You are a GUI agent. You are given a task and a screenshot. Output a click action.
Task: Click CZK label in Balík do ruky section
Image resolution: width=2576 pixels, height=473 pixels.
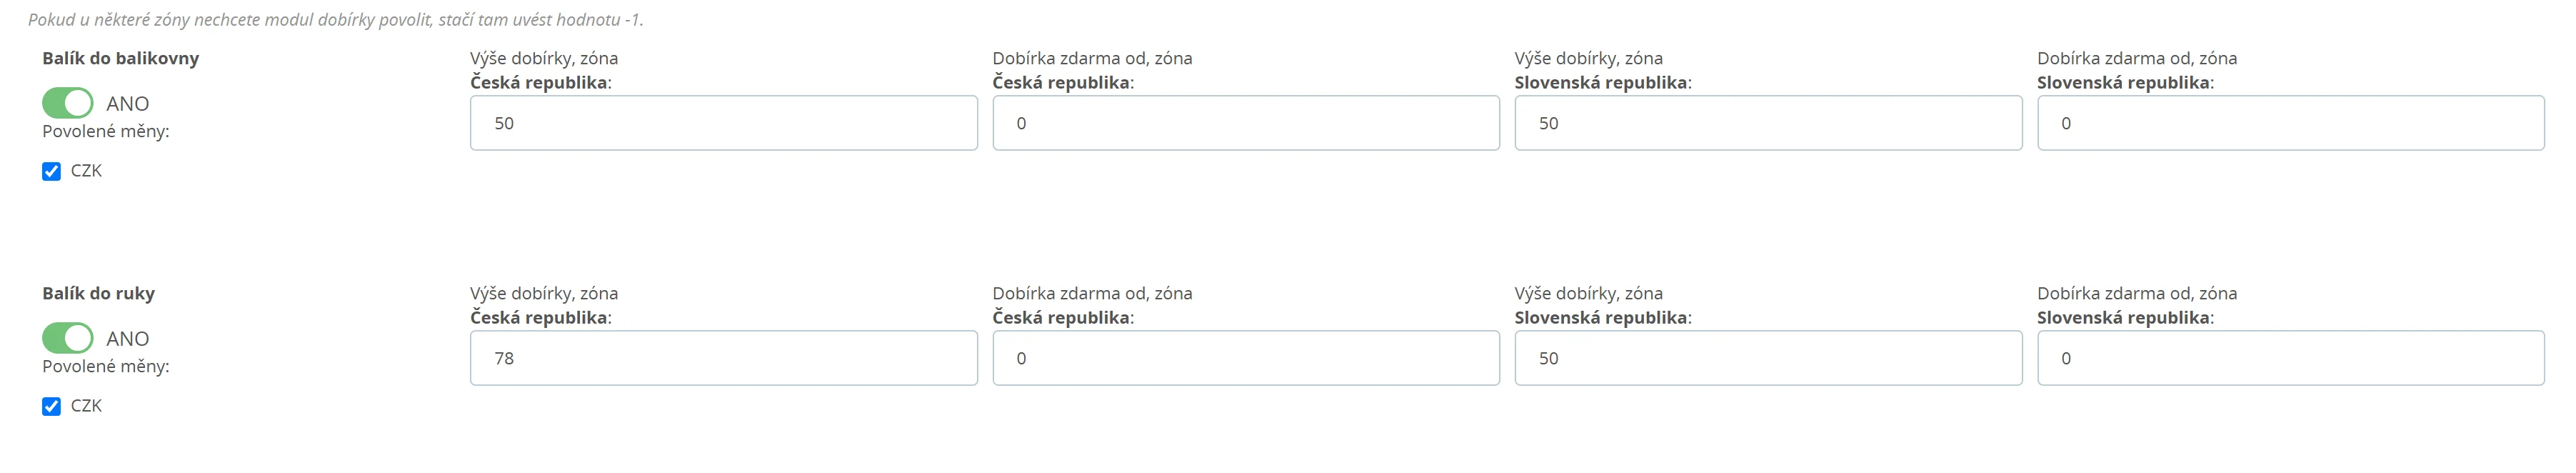[86, 406]
